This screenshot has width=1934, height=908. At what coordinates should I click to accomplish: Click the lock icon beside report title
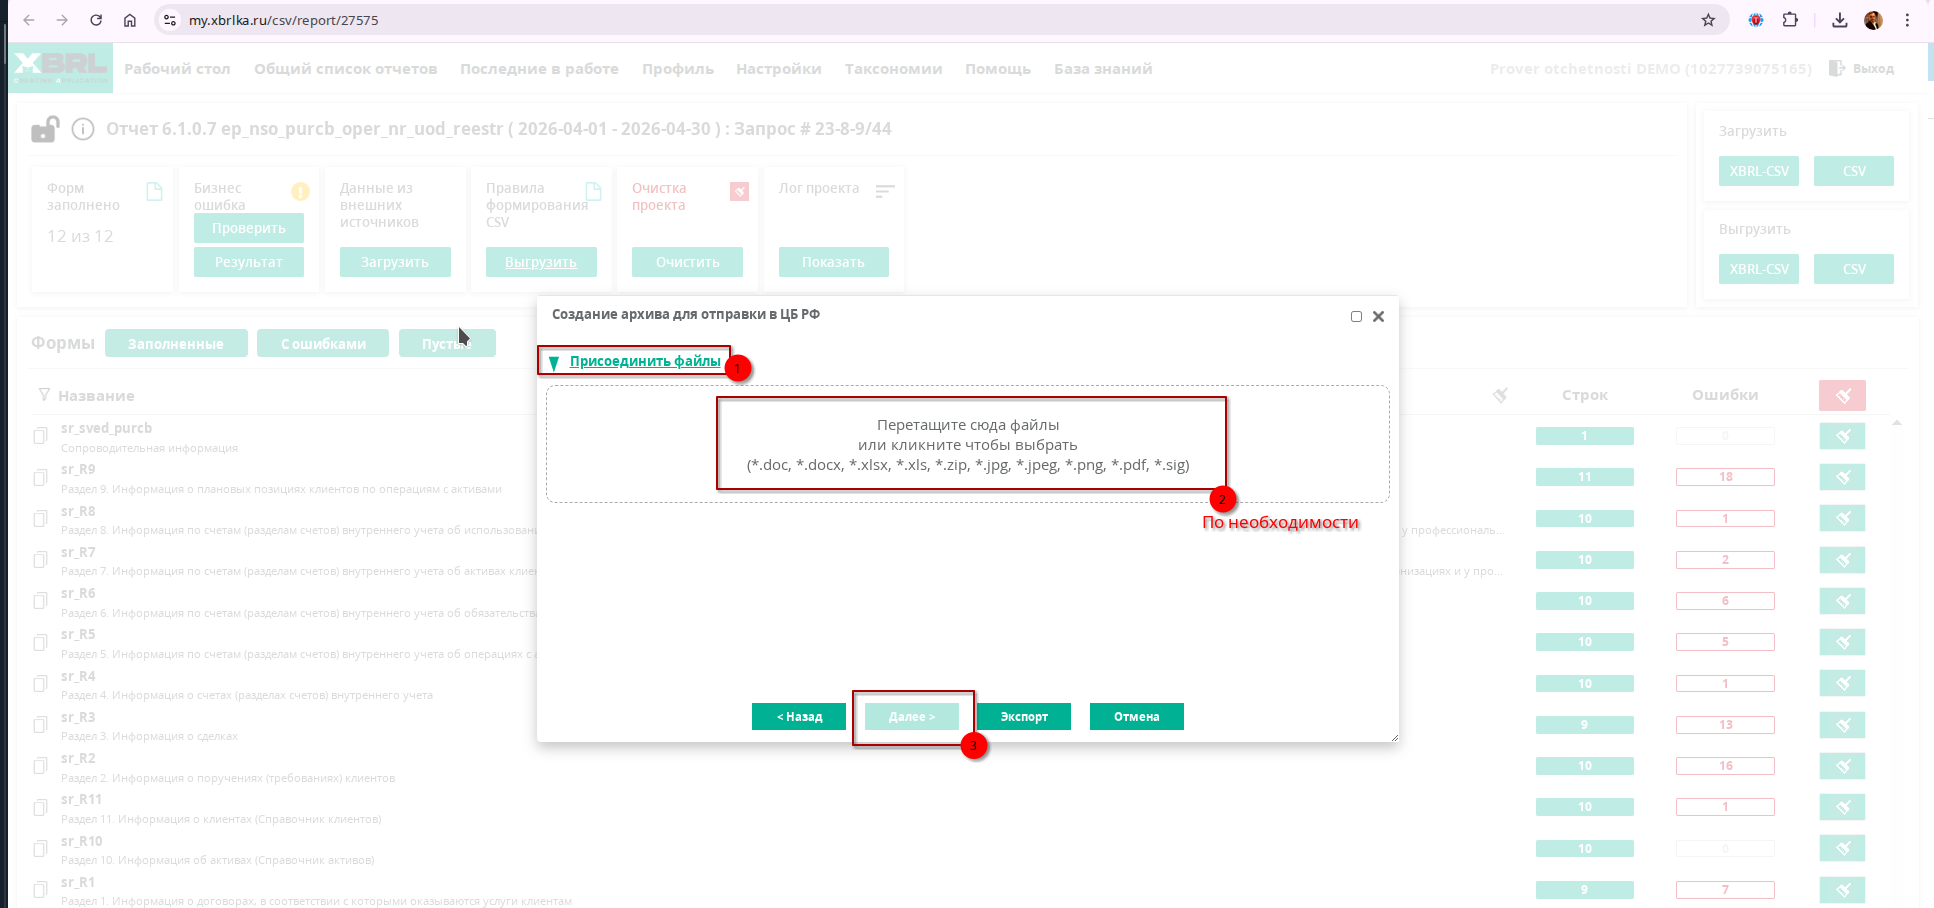45,130
